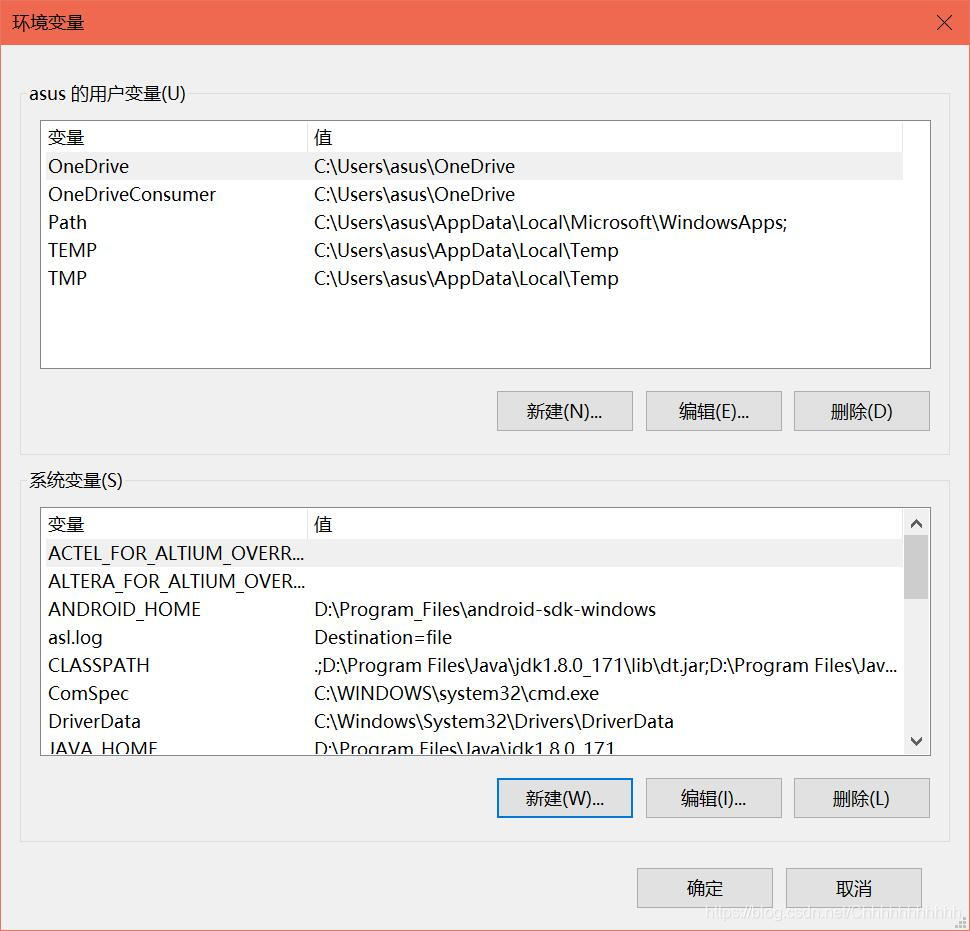Click the cmd.exe path value

click(x=456, y=693)
